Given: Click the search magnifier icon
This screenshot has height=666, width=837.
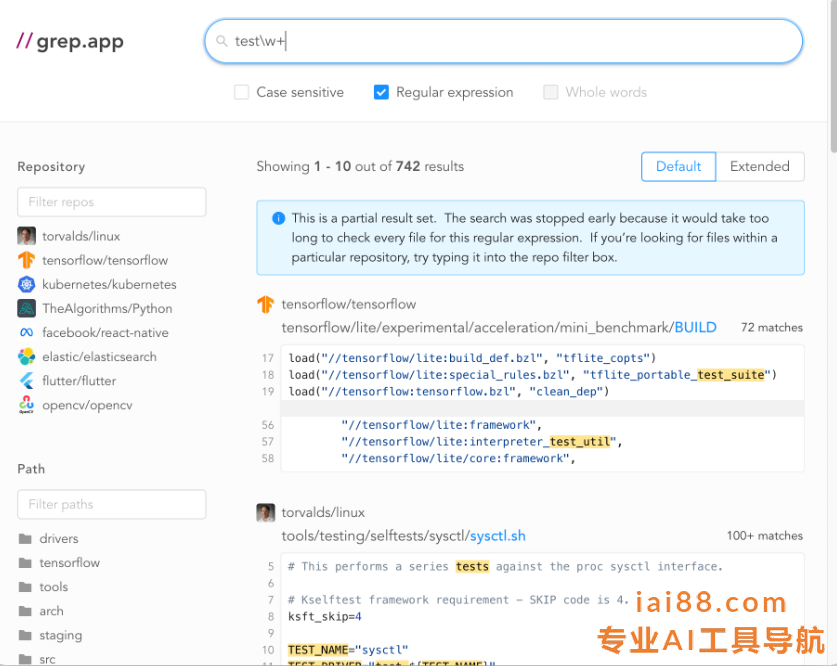Looking at the screenshot, I should 222,42.
